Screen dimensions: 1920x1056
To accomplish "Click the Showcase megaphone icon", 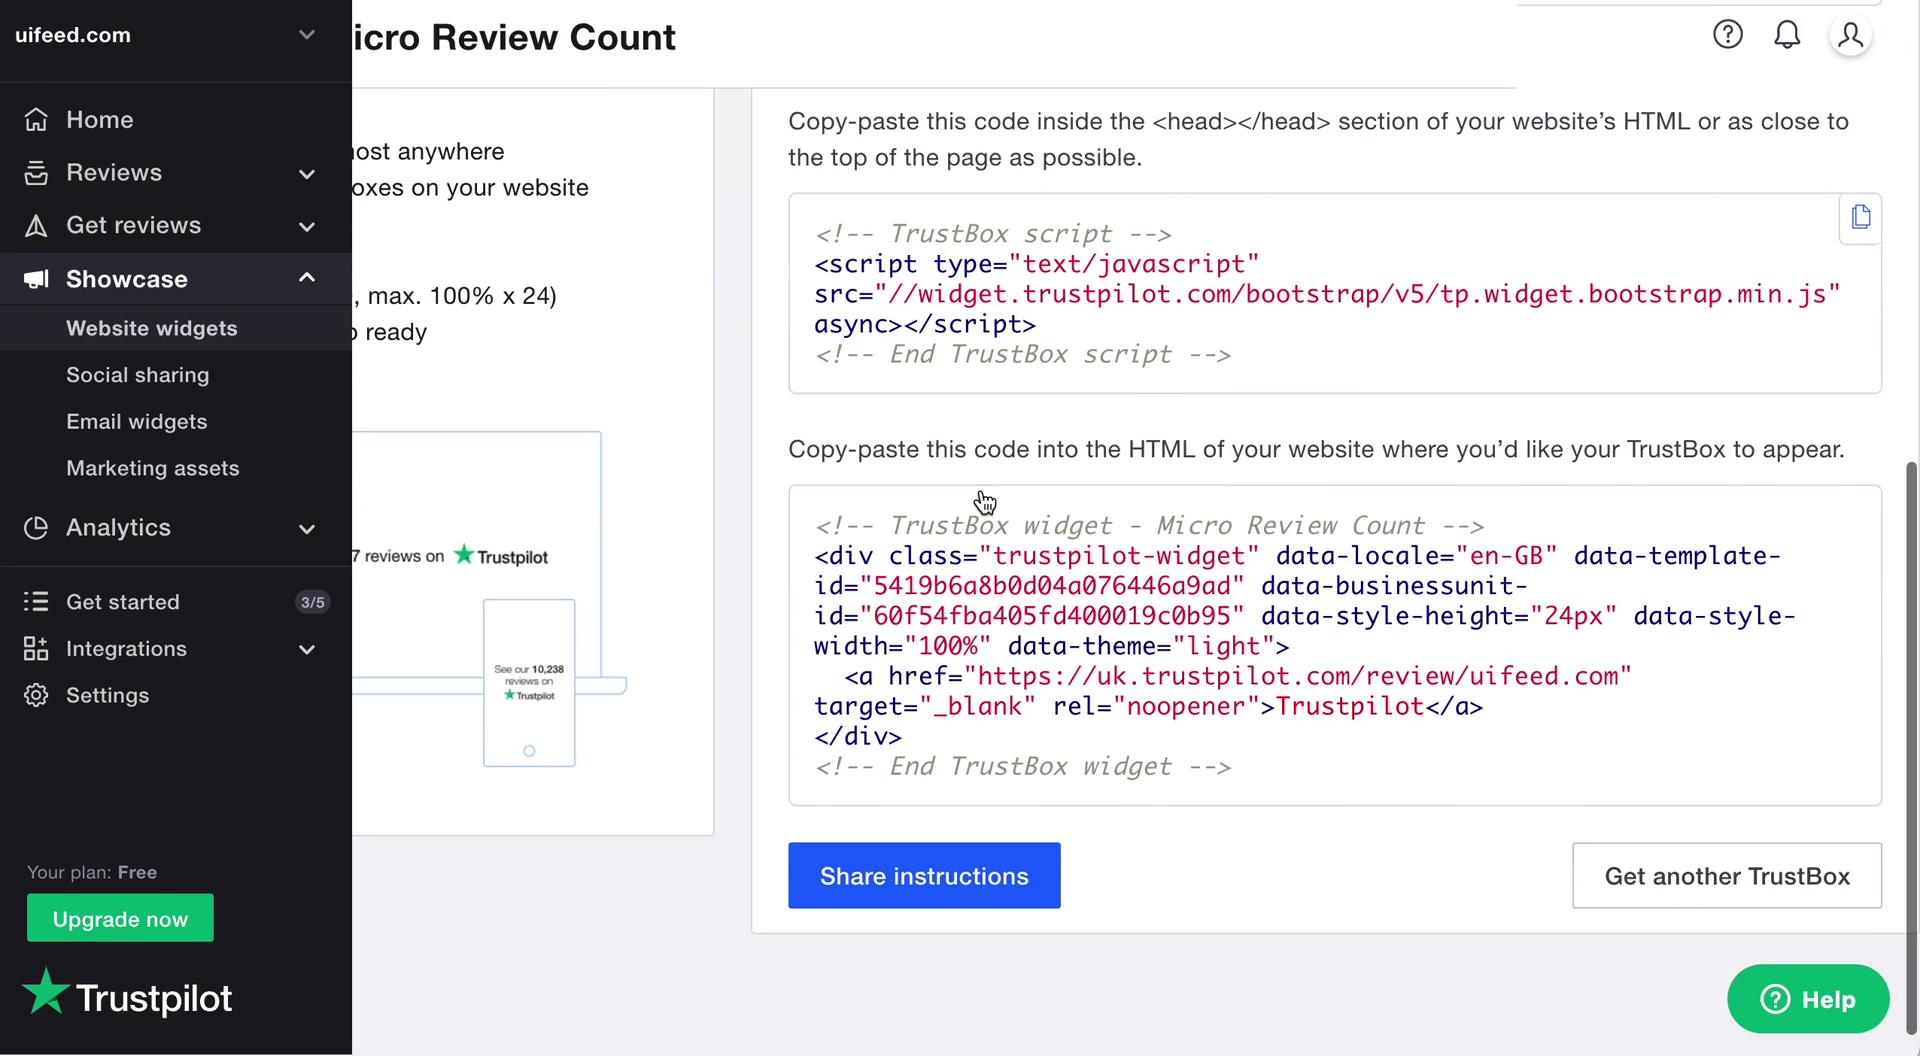I will tap(36, 279).
